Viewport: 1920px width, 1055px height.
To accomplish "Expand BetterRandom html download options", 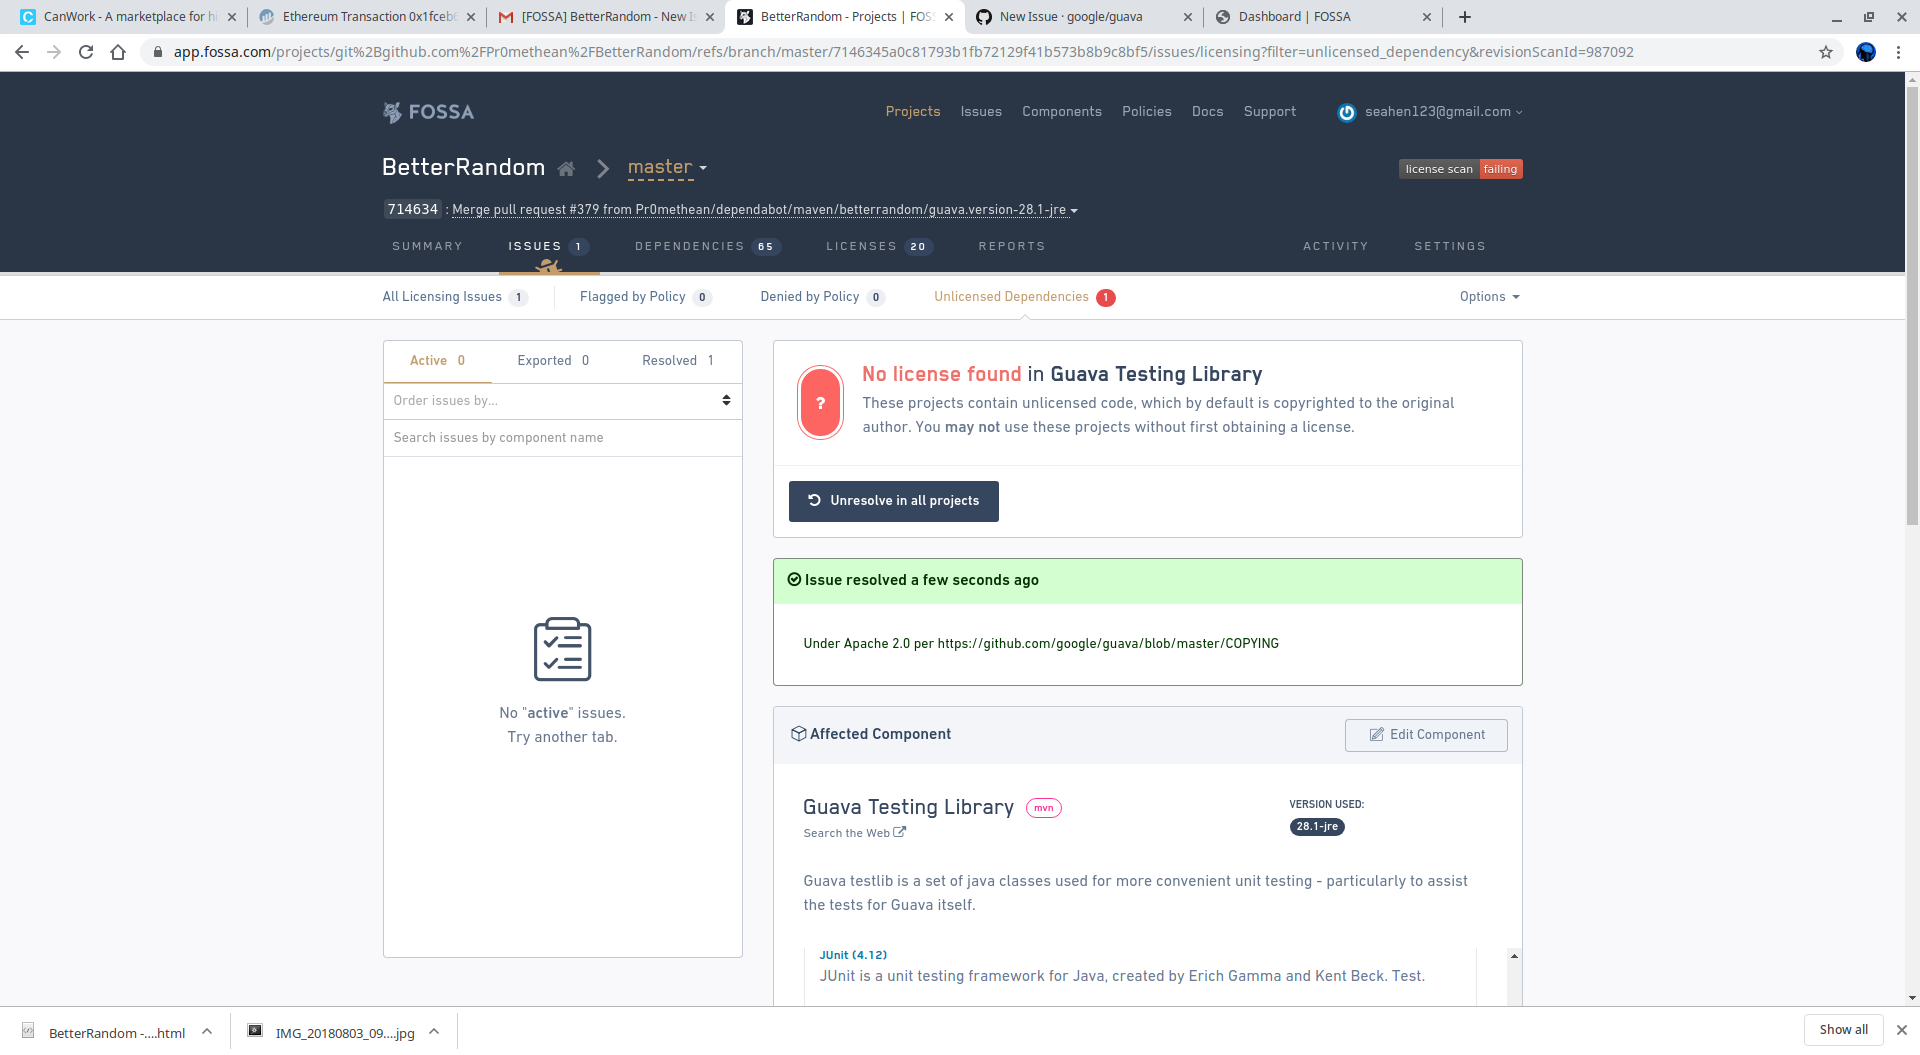I will click(207, 1032).
